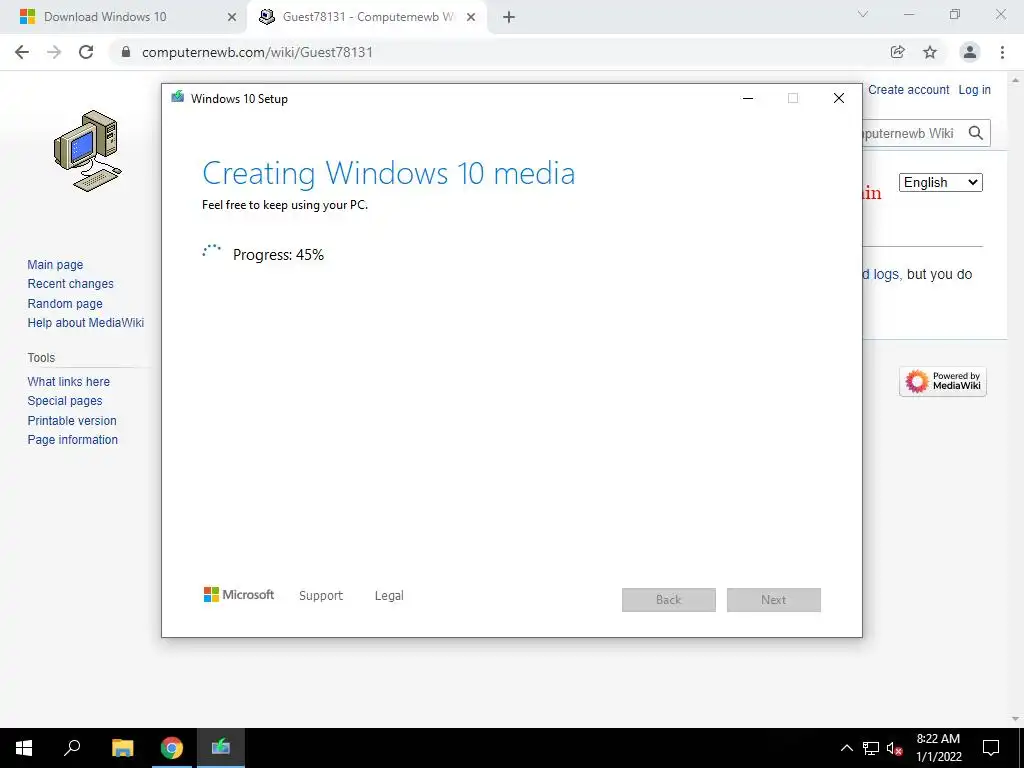Click Computernewb wiki computer logo
This screenshot has height=768, width=1024.
point(87,150)
